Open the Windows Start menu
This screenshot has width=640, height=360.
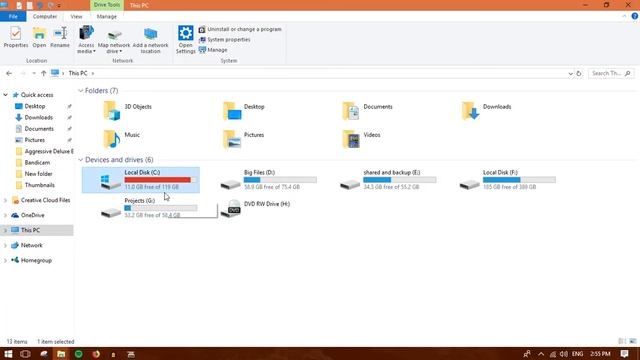[8, 354]
